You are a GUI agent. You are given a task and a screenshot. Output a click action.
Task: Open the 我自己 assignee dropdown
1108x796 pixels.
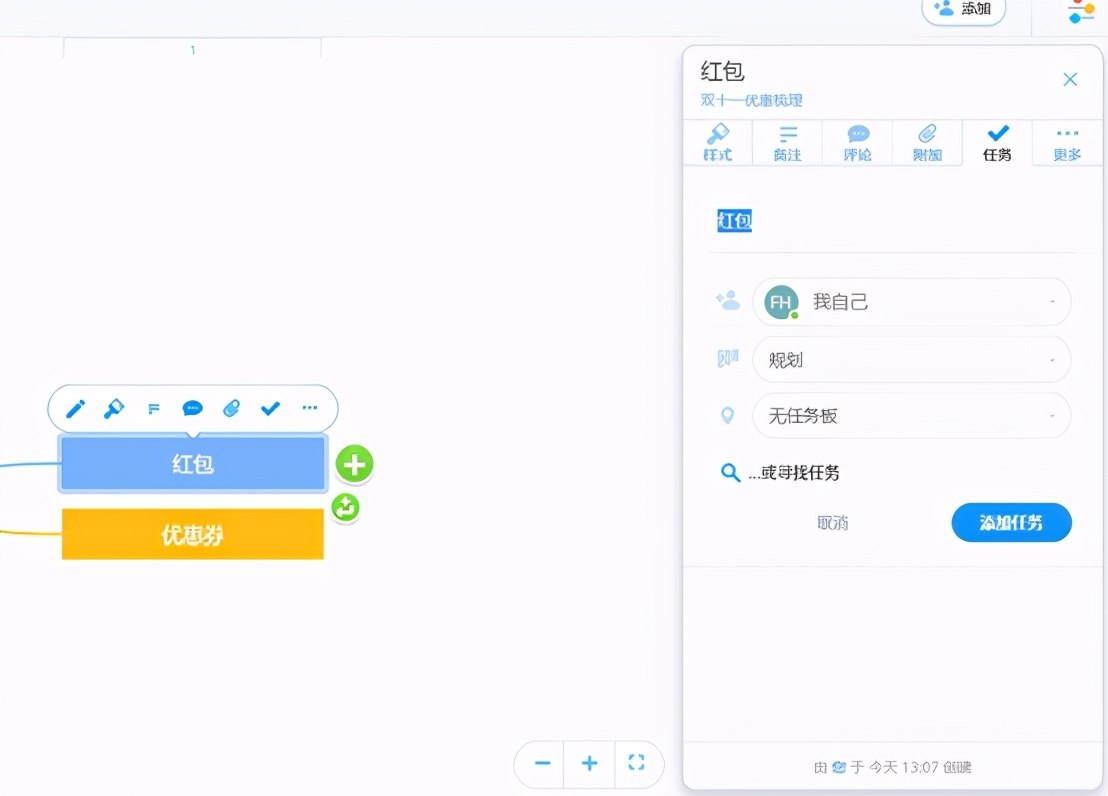912,302
